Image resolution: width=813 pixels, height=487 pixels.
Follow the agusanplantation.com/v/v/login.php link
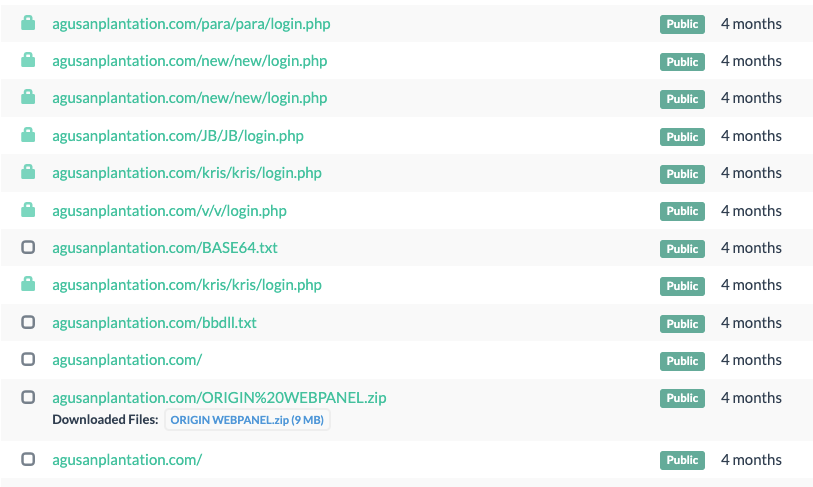click(x=170, y=211)
